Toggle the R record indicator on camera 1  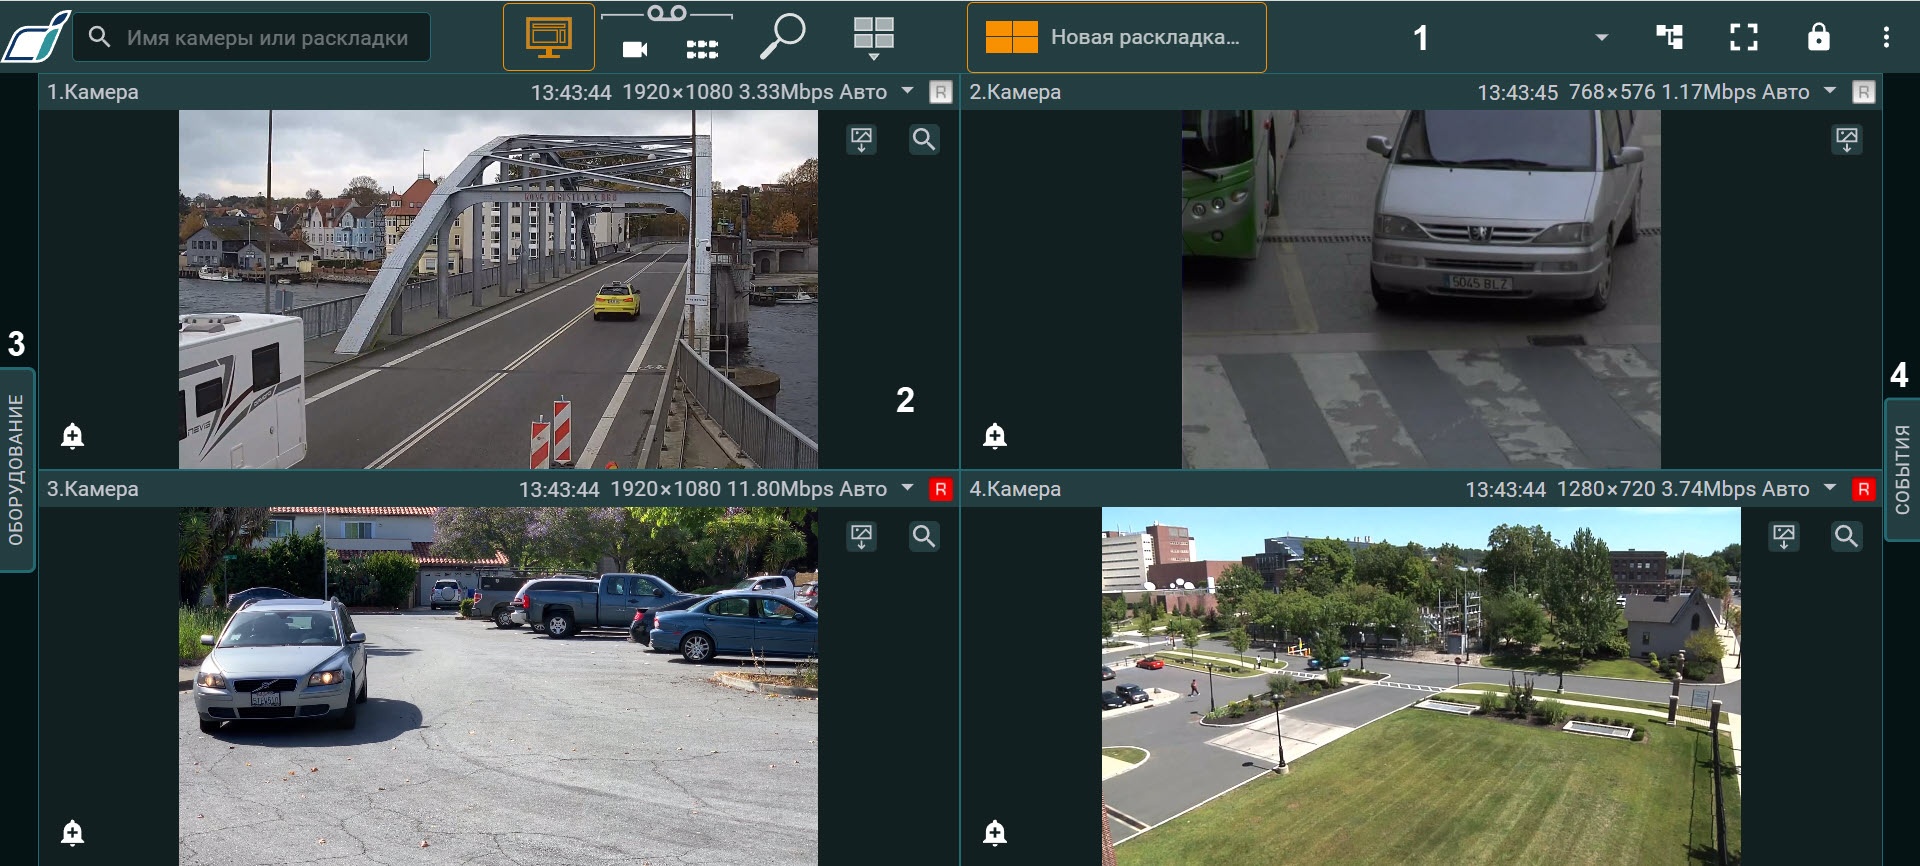click(940, 92)
